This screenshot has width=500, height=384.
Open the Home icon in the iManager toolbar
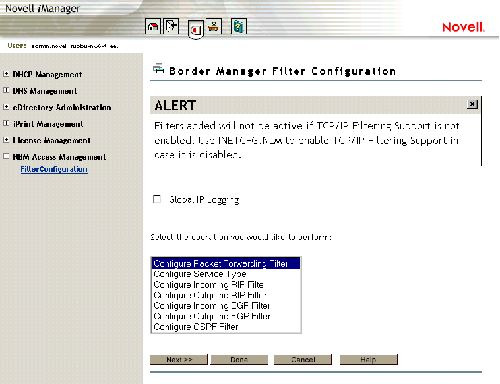(x=153, y=26)
